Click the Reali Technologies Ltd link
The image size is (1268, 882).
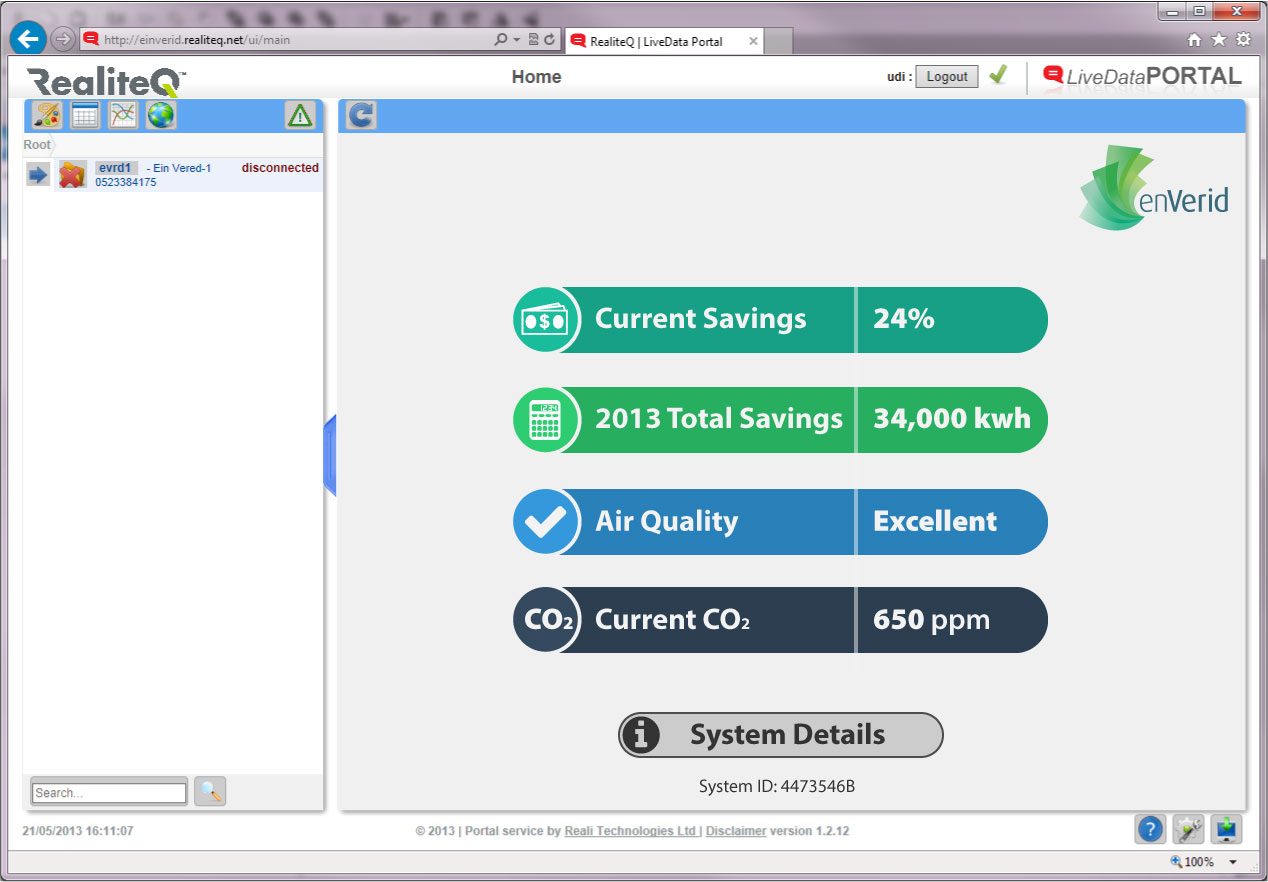(630, 831)
